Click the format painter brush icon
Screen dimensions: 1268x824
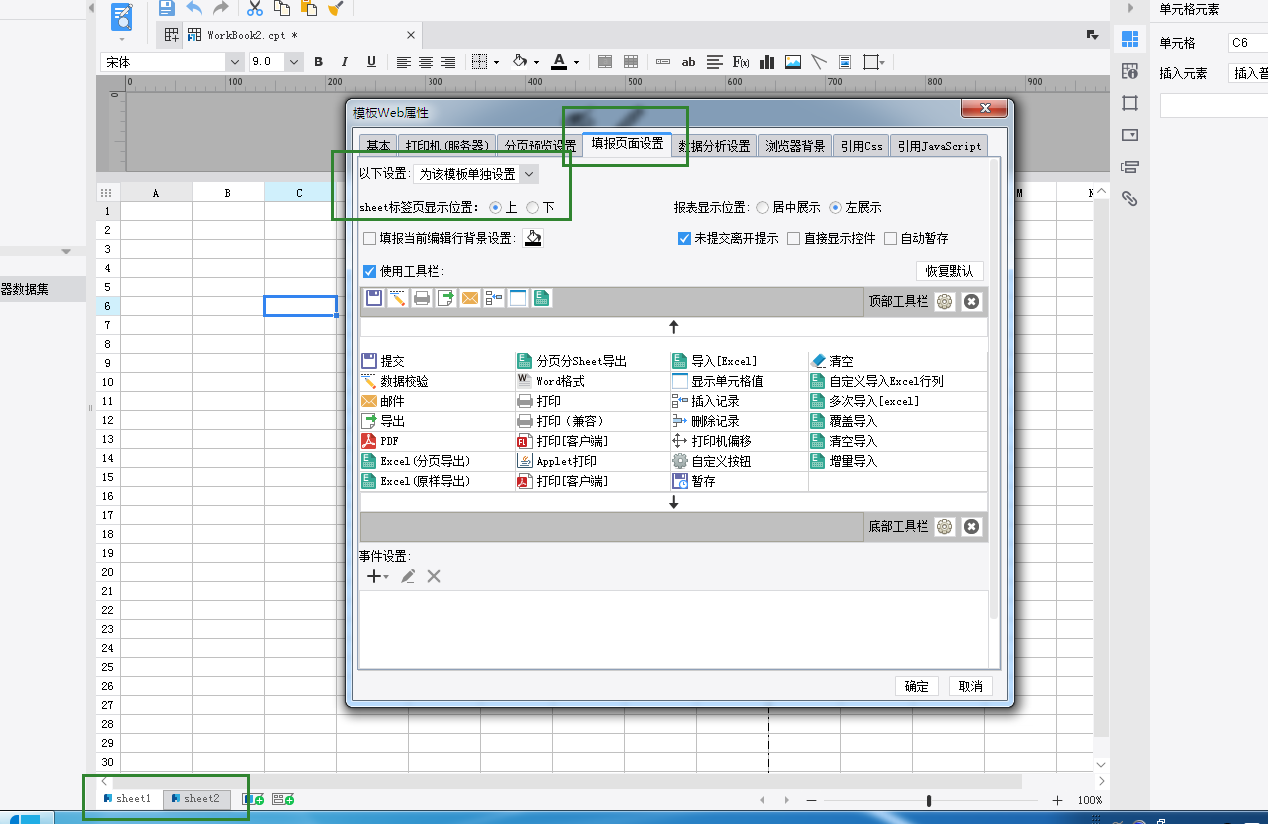click(x=337, y=8)
